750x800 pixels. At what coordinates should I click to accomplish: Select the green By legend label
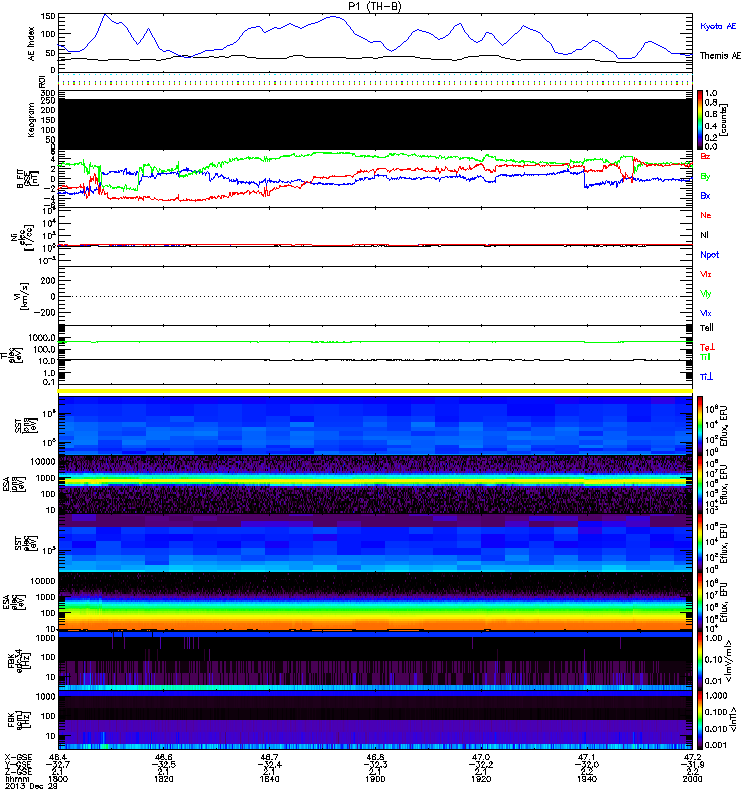[706, 176]
